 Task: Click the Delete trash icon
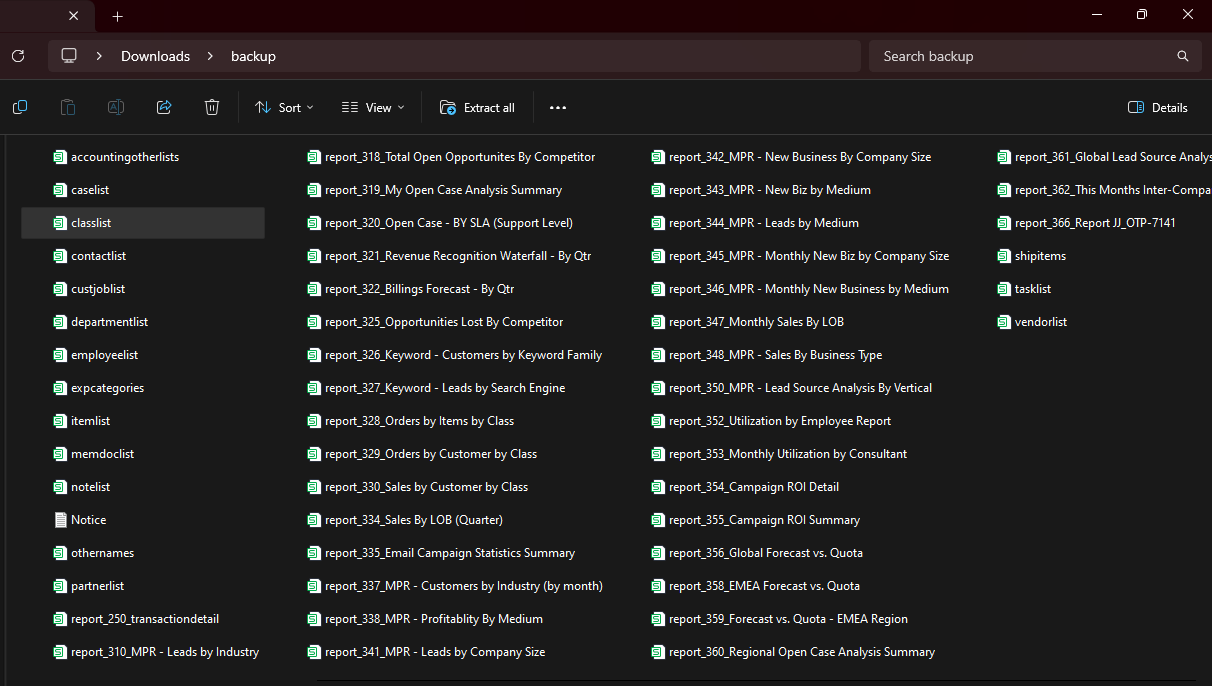212,107
